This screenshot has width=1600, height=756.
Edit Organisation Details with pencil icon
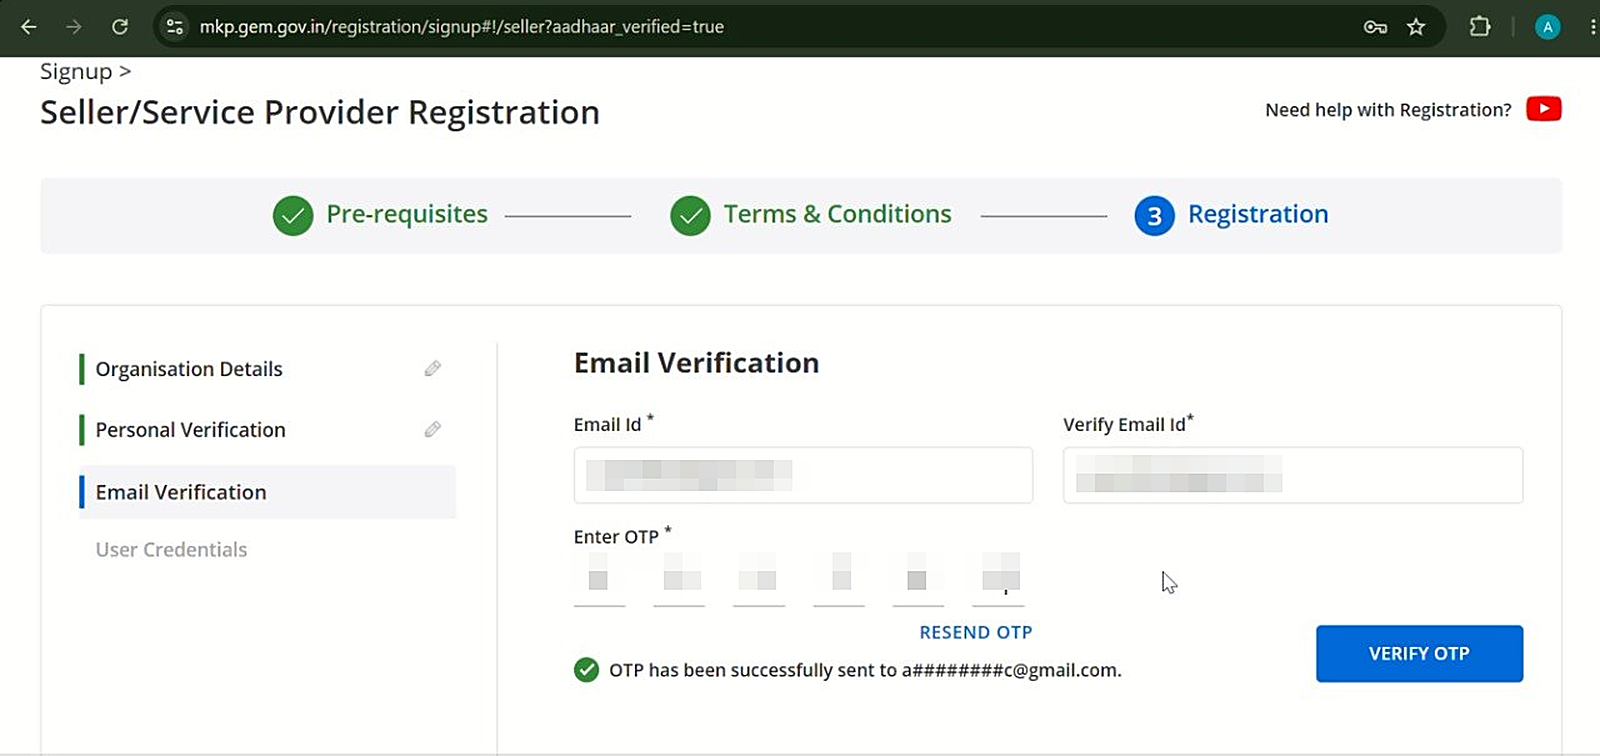pyautogui.click(x=432, y=369)
